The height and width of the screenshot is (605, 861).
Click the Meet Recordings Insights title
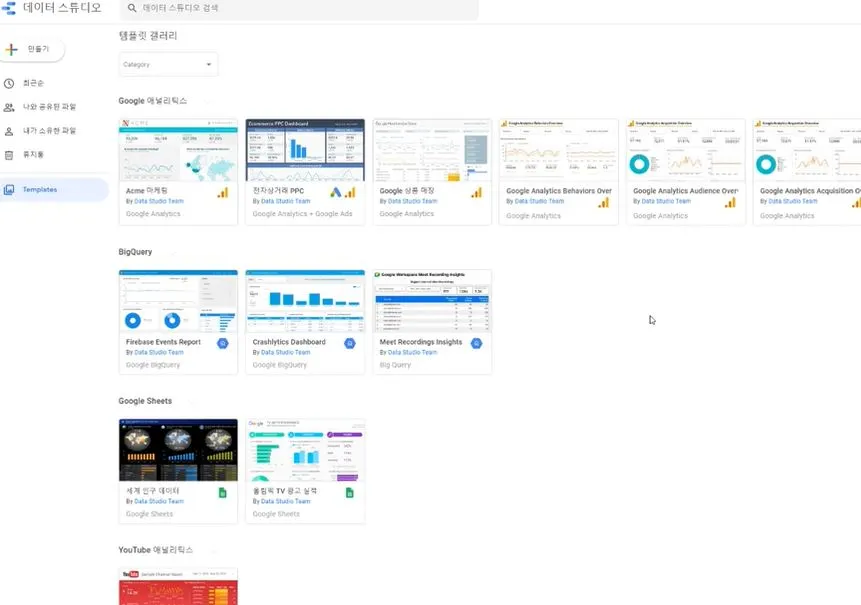coord(421,342)
